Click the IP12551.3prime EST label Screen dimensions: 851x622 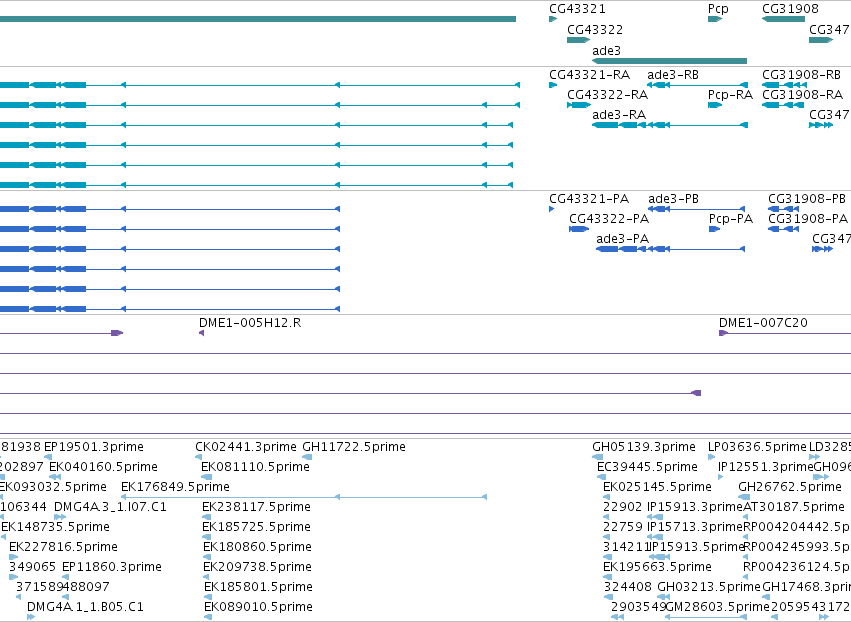point(766,467)
